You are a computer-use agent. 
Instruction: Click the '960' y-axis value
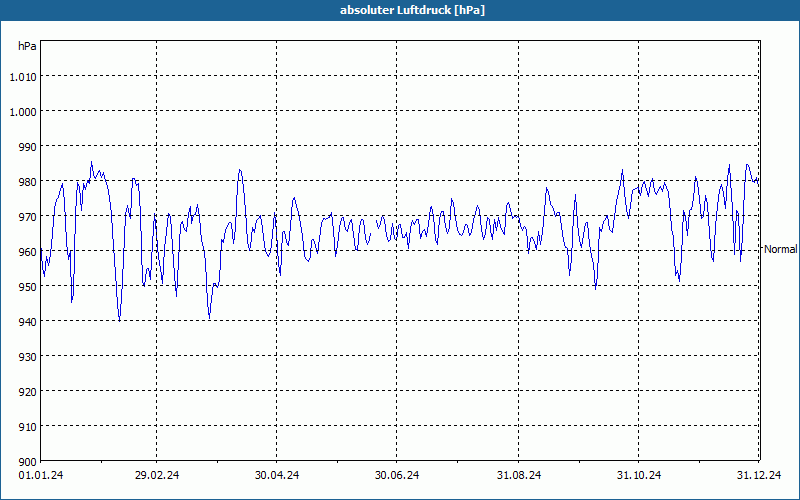pyautogui.click(x=28, y=252)
